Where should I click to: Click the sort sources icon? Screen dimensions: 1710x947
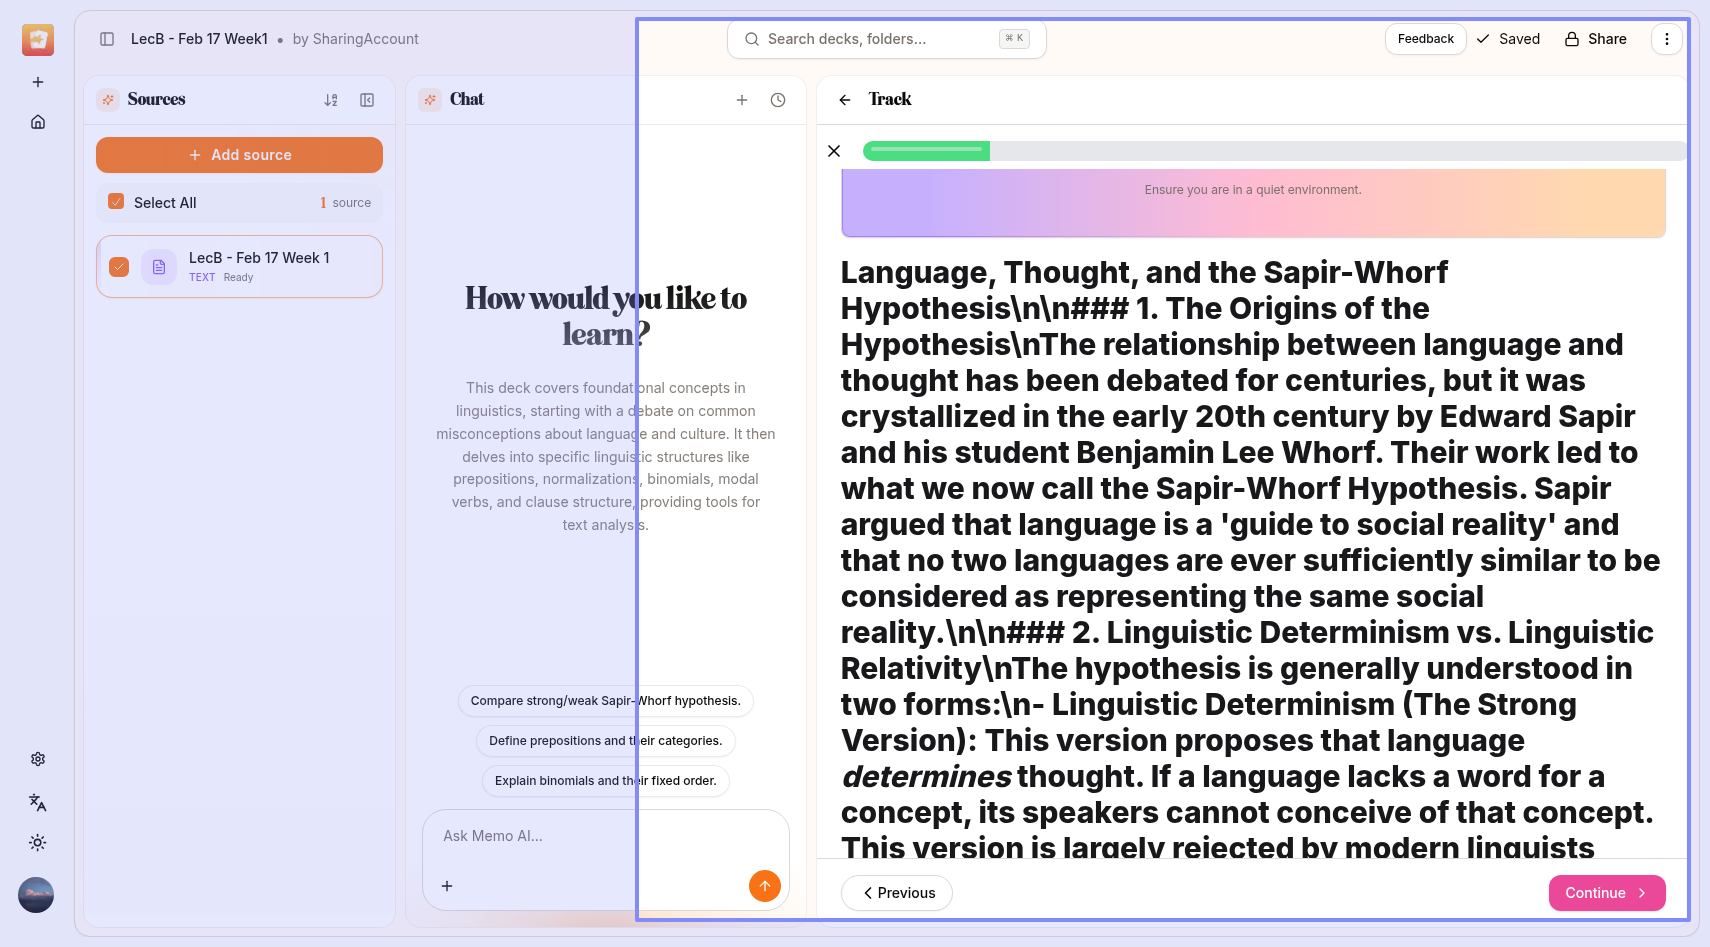tap(331, 100)
